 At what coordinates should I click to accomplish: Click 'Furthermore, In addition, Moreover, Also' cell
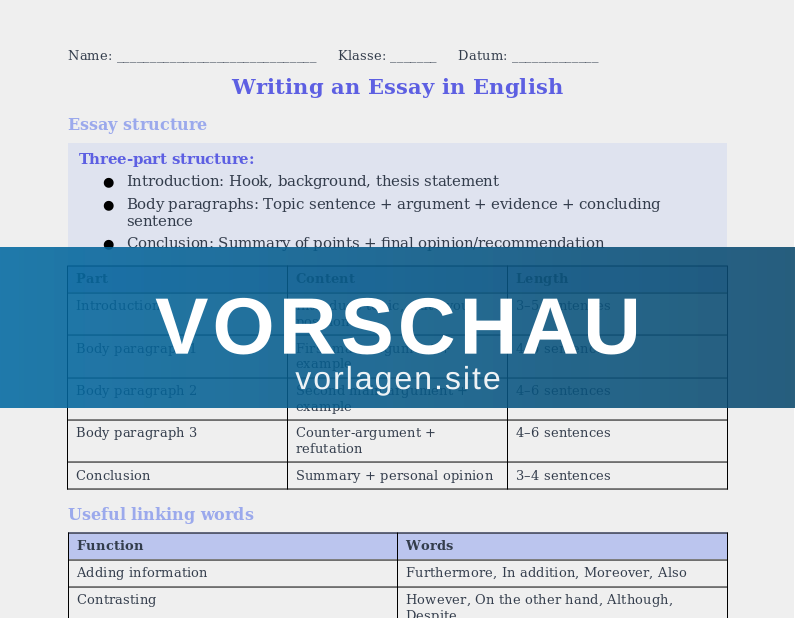point(562,573)
